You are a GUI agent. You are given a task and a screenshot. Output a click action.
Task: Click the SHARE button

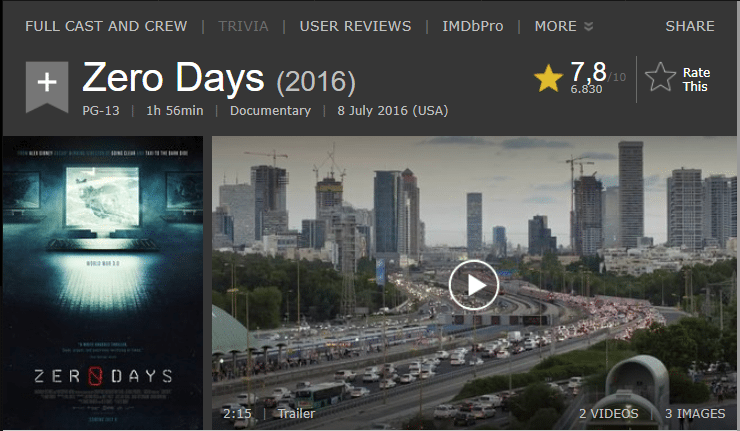pyautogui.click(x=690, y=26)
